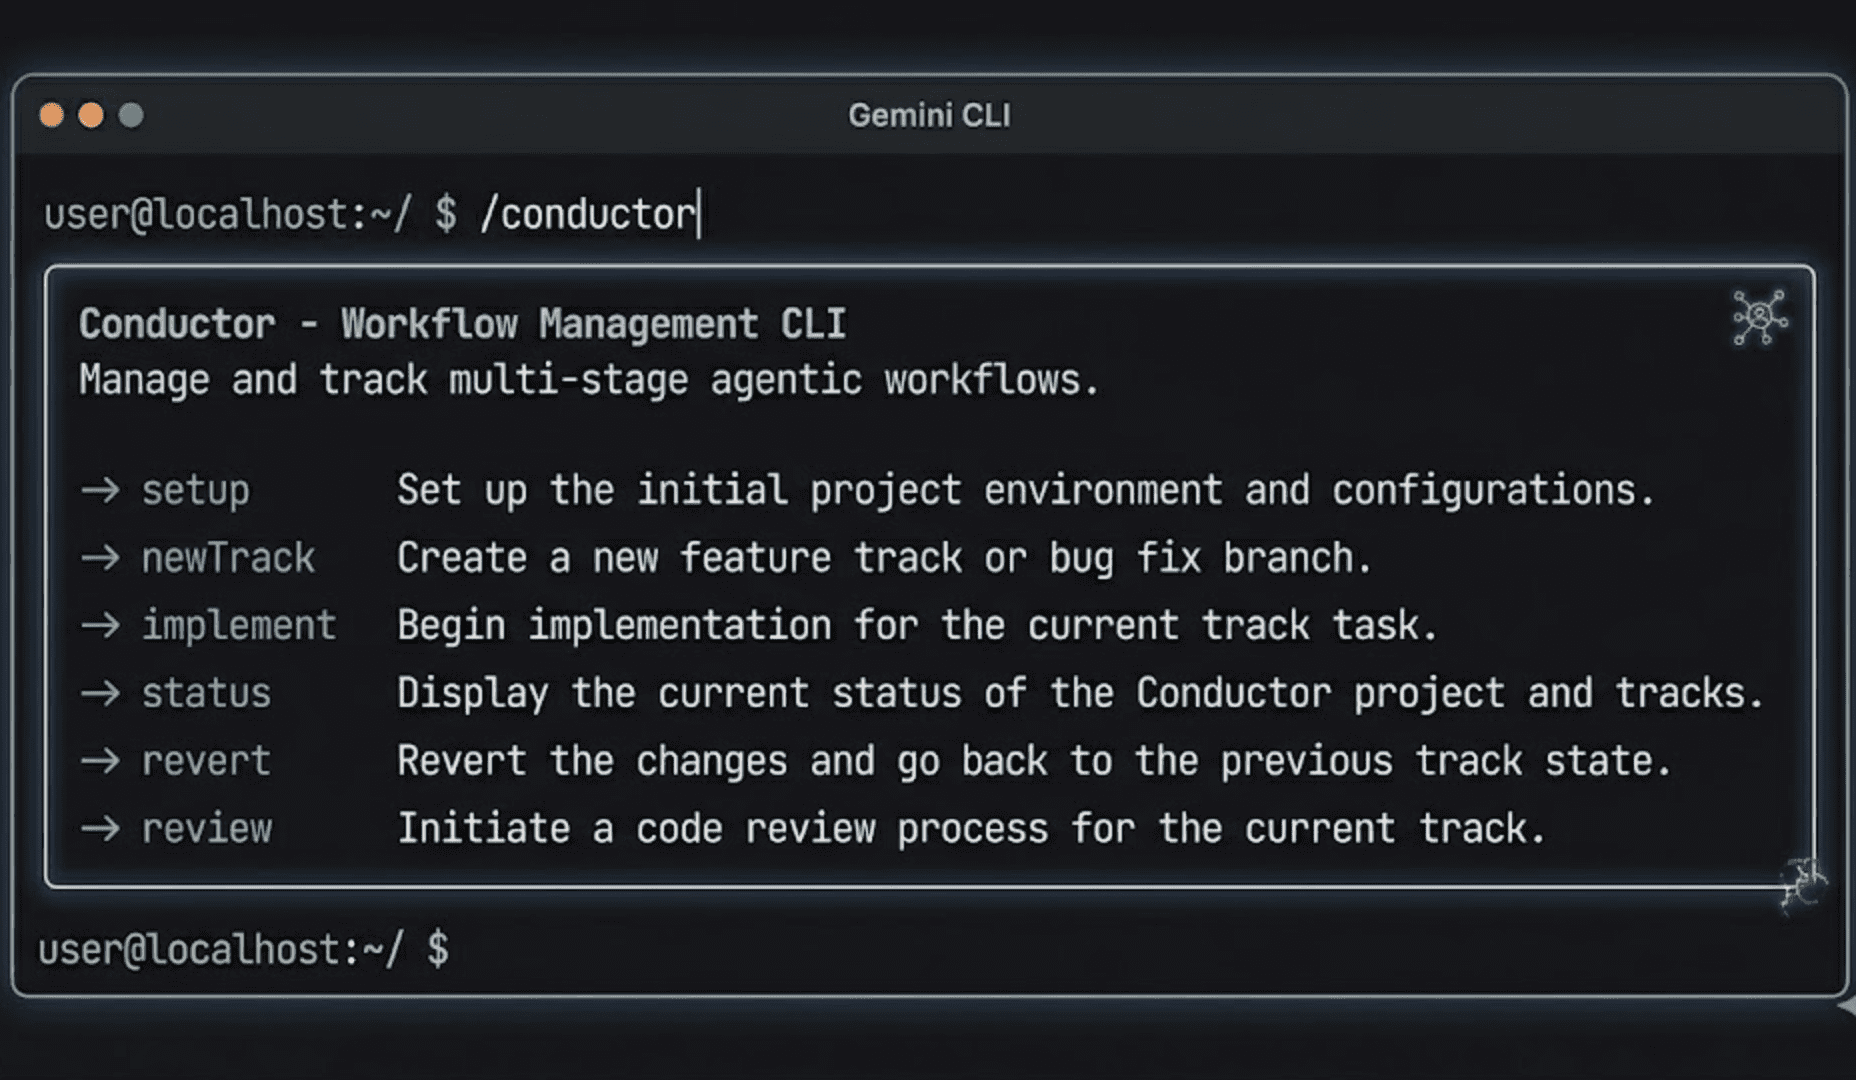Click the red close window dot
1856x1080 pixels.
point(51,116)
